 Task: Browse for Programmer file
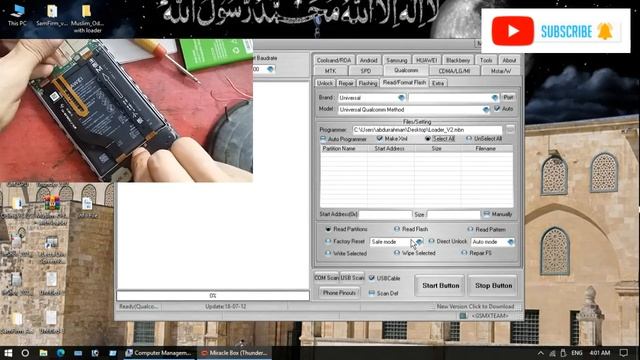coord(510,130)
